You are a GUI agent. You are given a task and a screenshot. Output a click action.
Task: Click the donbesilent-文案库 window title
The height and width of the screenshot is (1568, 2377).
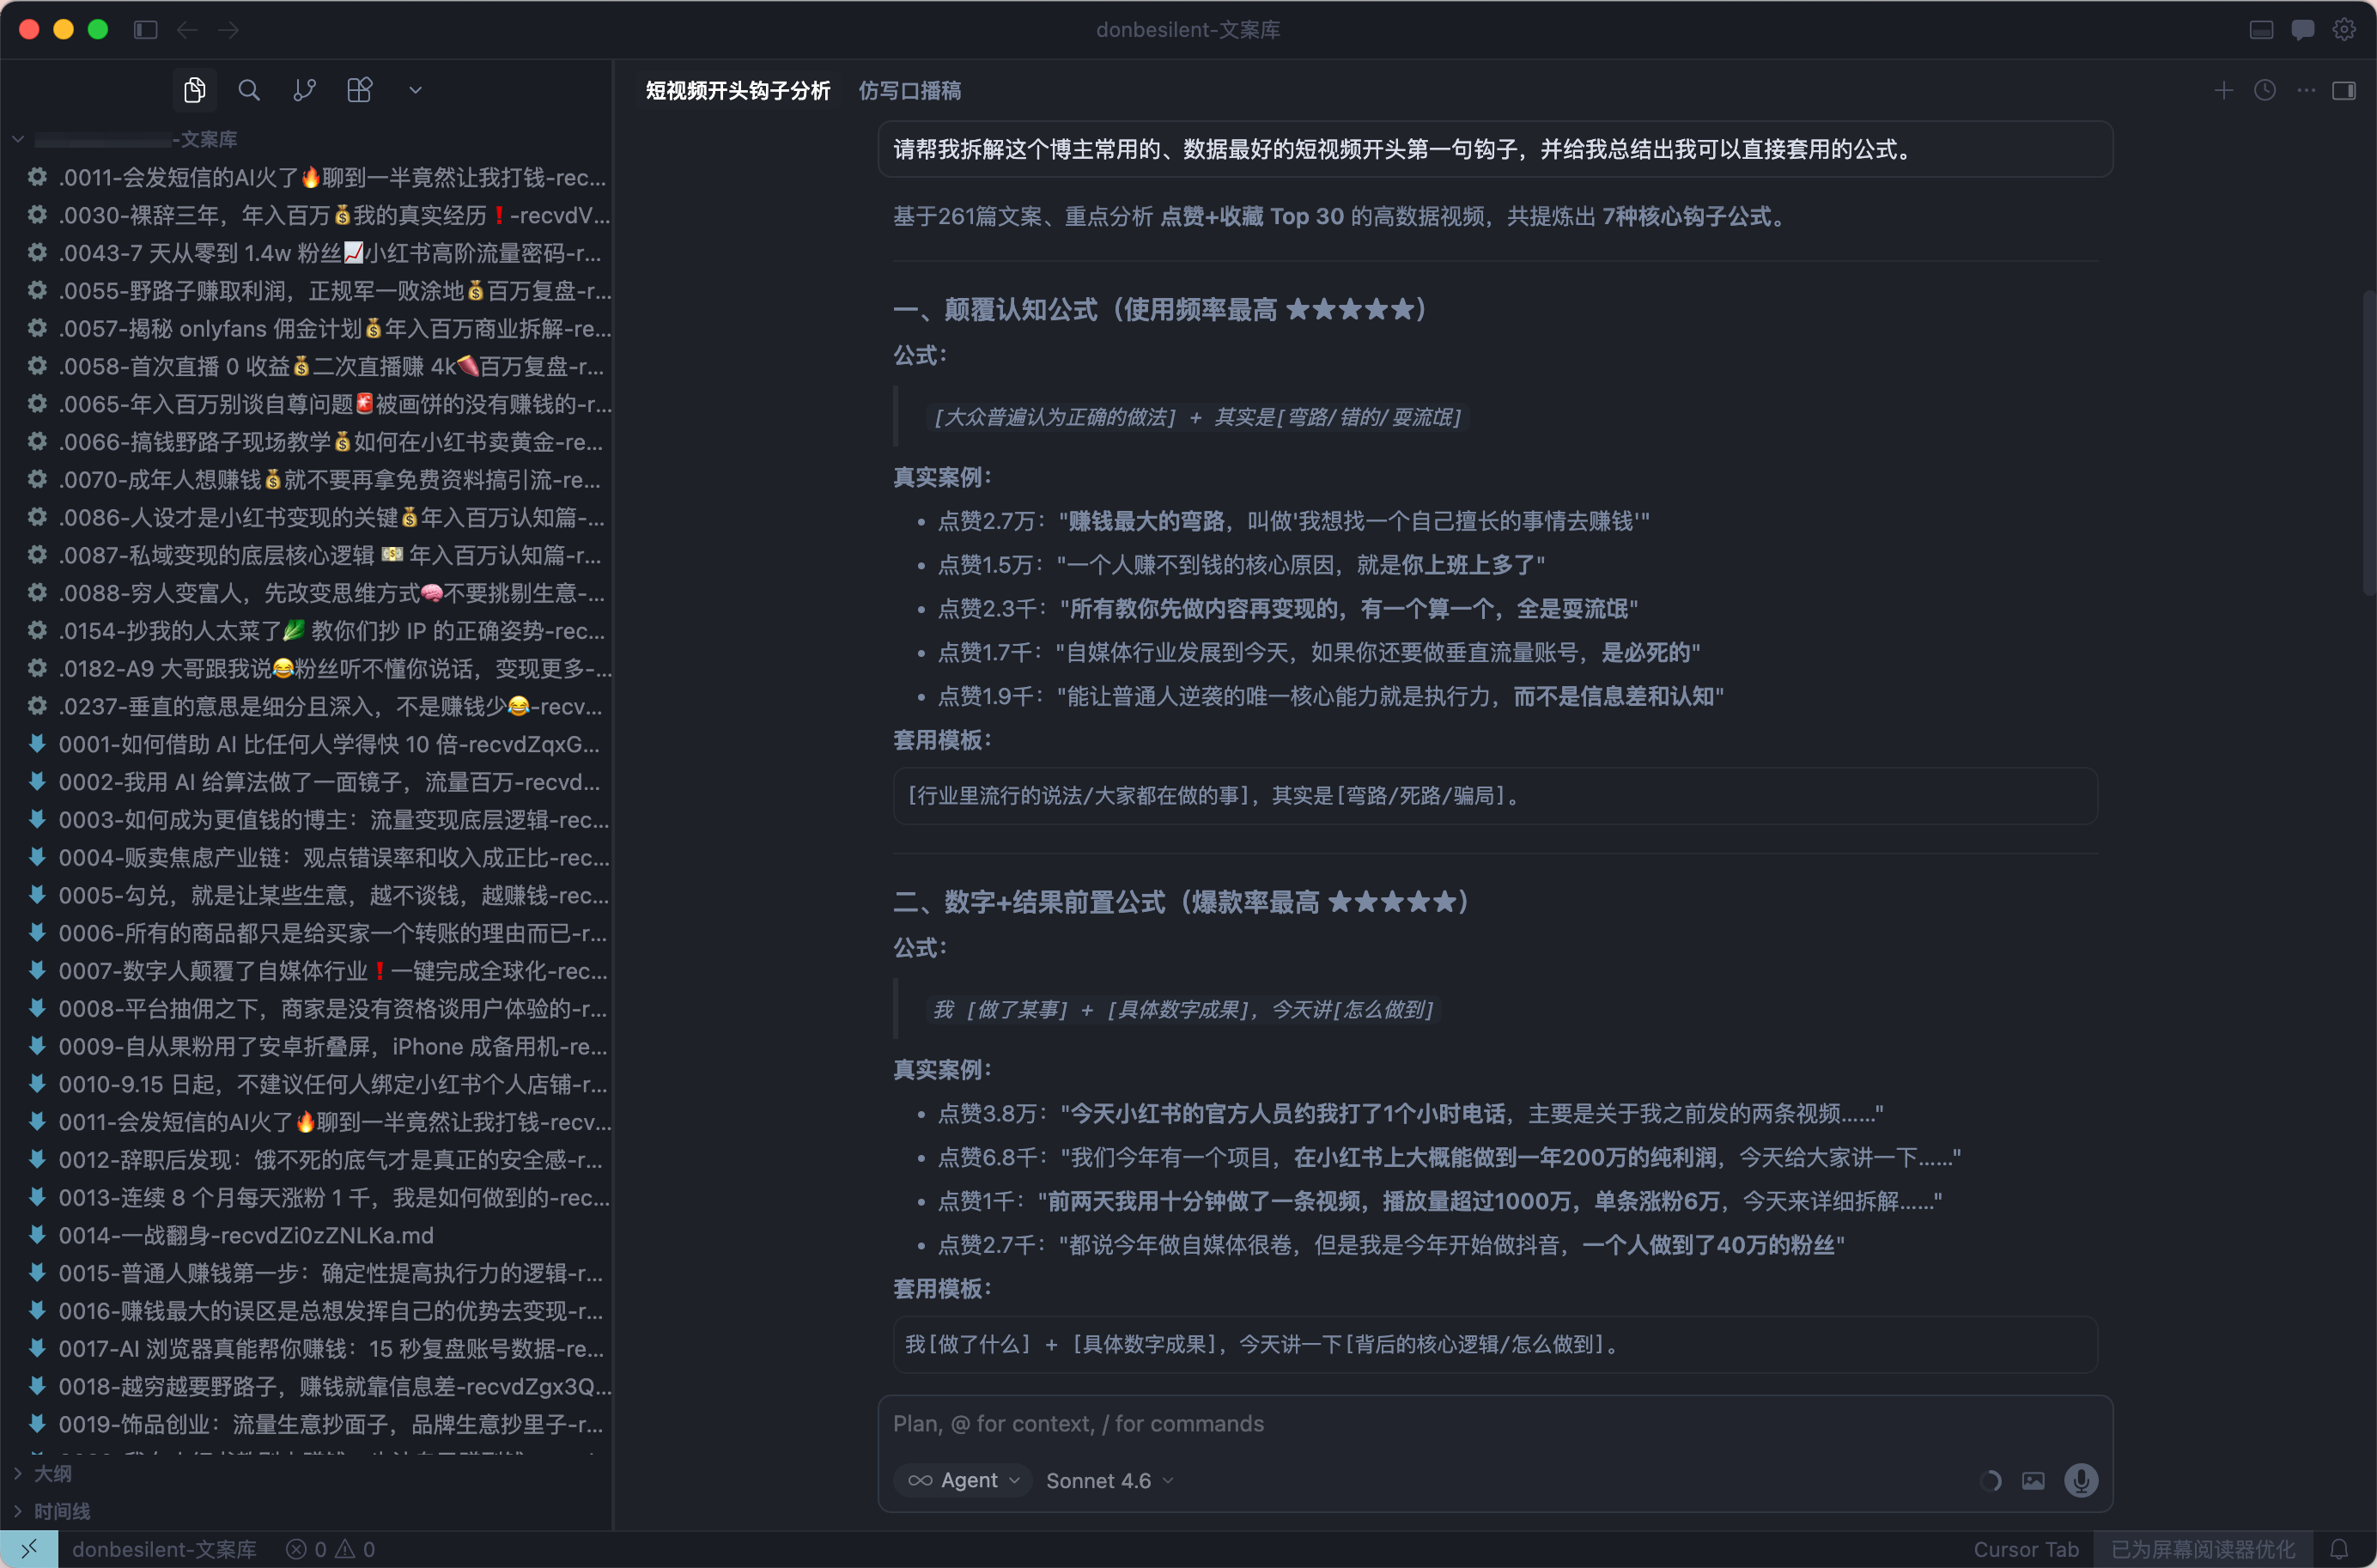click(x=1188, y=30)
